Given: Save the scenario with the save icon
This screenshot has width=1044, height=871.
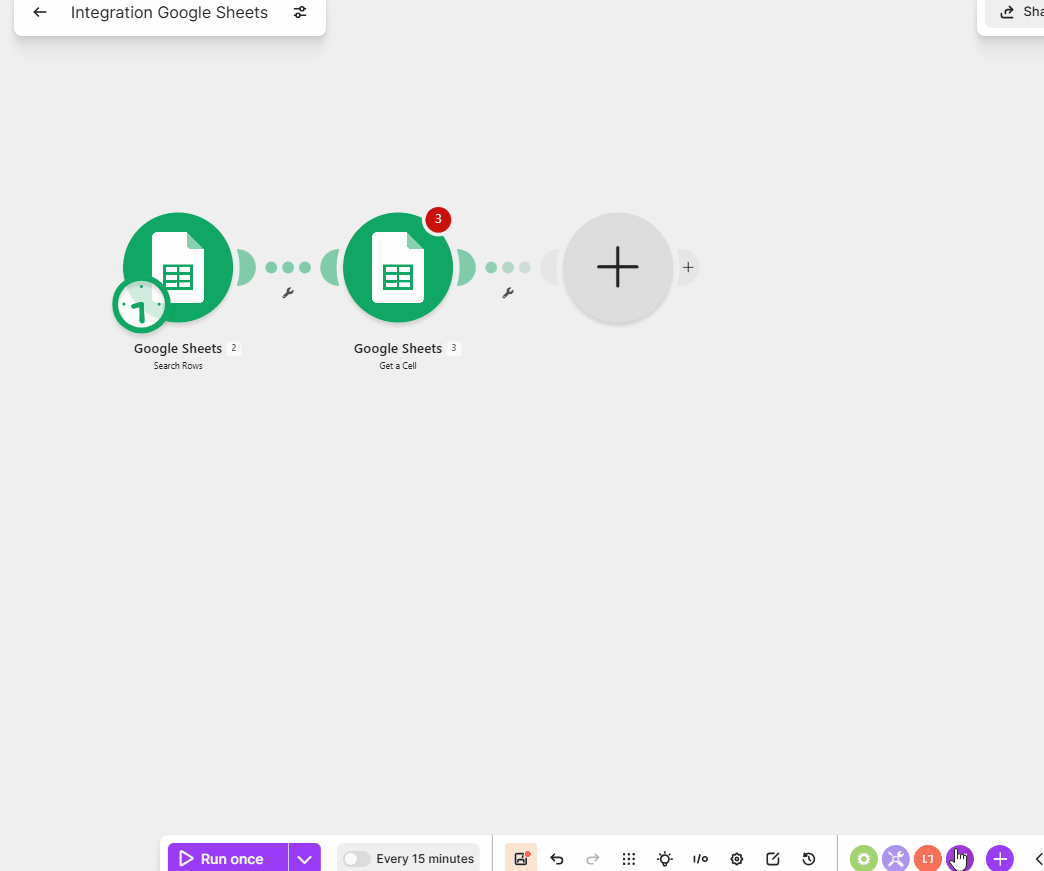Looking at the screenshot, I should pos(521,858).
